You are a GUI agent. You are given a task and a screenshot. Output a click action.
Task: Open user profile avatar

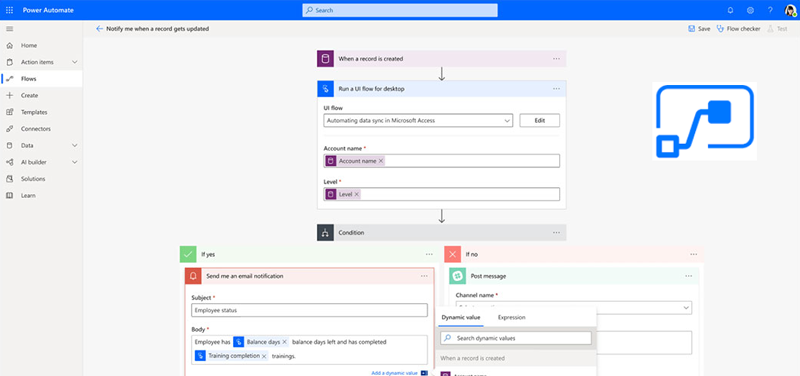[x=790, y=10]
